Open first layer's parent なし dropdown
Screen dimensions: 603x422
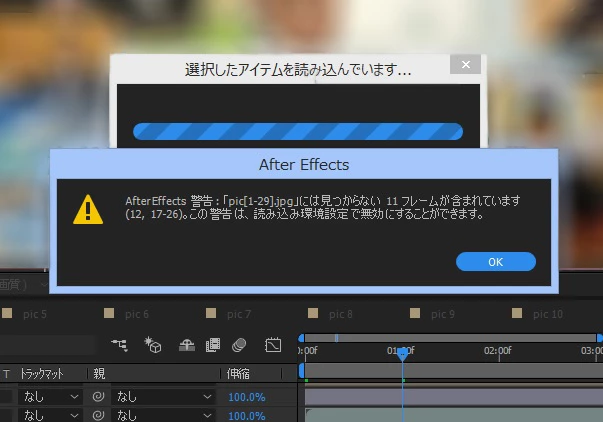163,397
